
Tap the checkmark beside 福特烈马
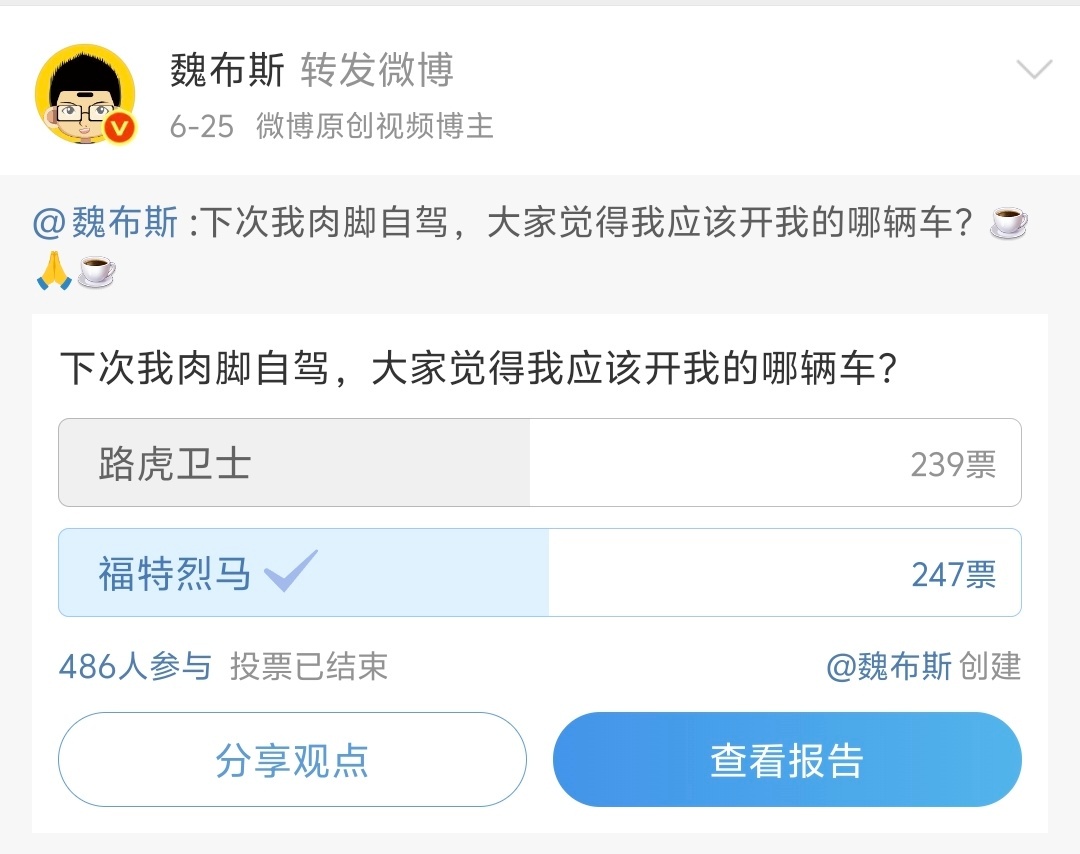point(291,571)
